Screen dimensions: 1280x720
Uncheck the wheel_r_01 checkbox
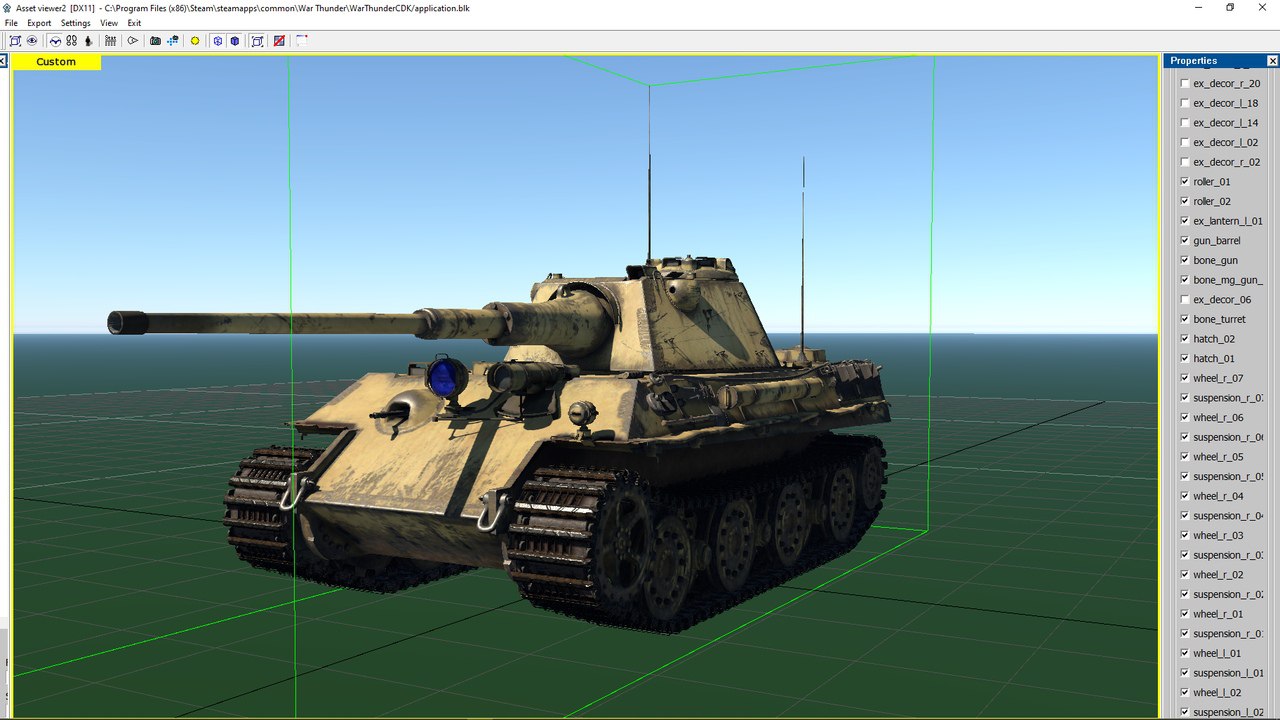pos(1185,615)
